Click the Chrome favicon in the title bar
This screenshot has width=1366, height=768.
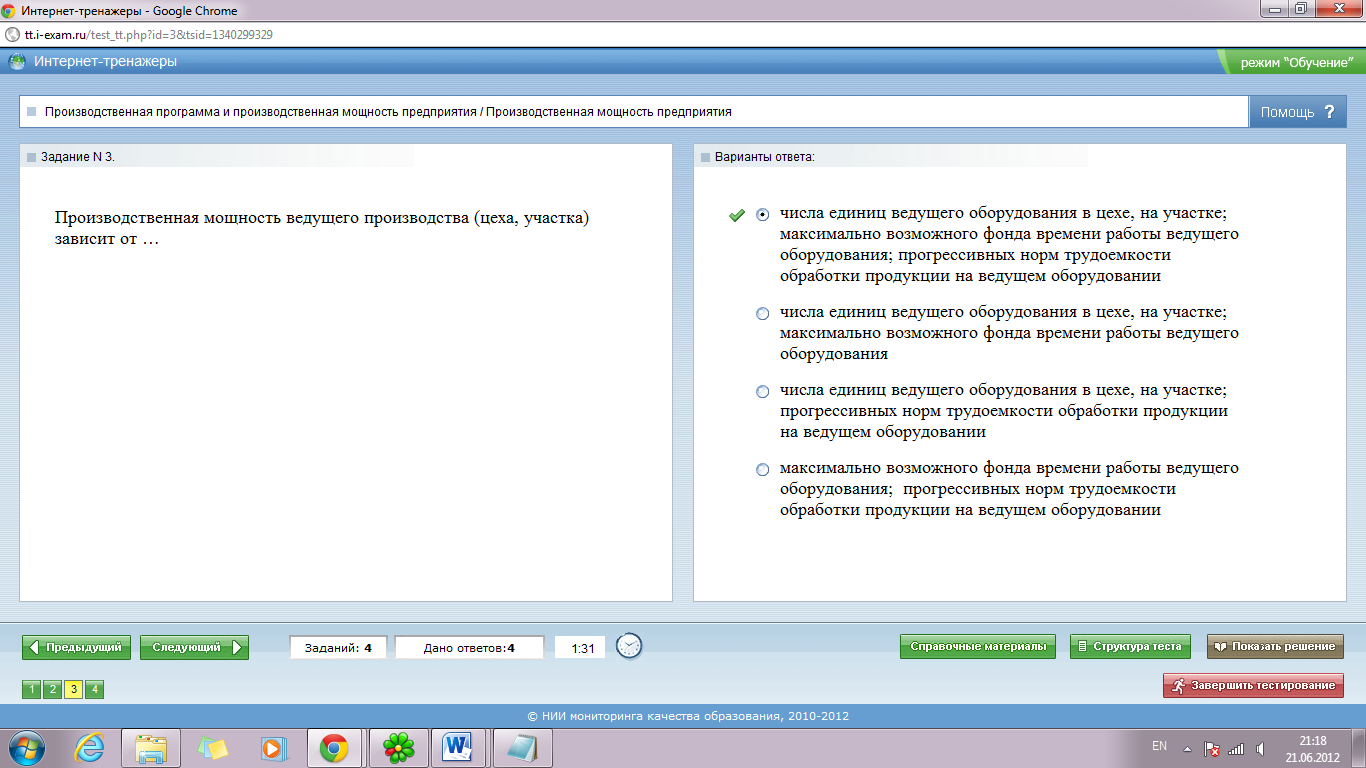9,10
